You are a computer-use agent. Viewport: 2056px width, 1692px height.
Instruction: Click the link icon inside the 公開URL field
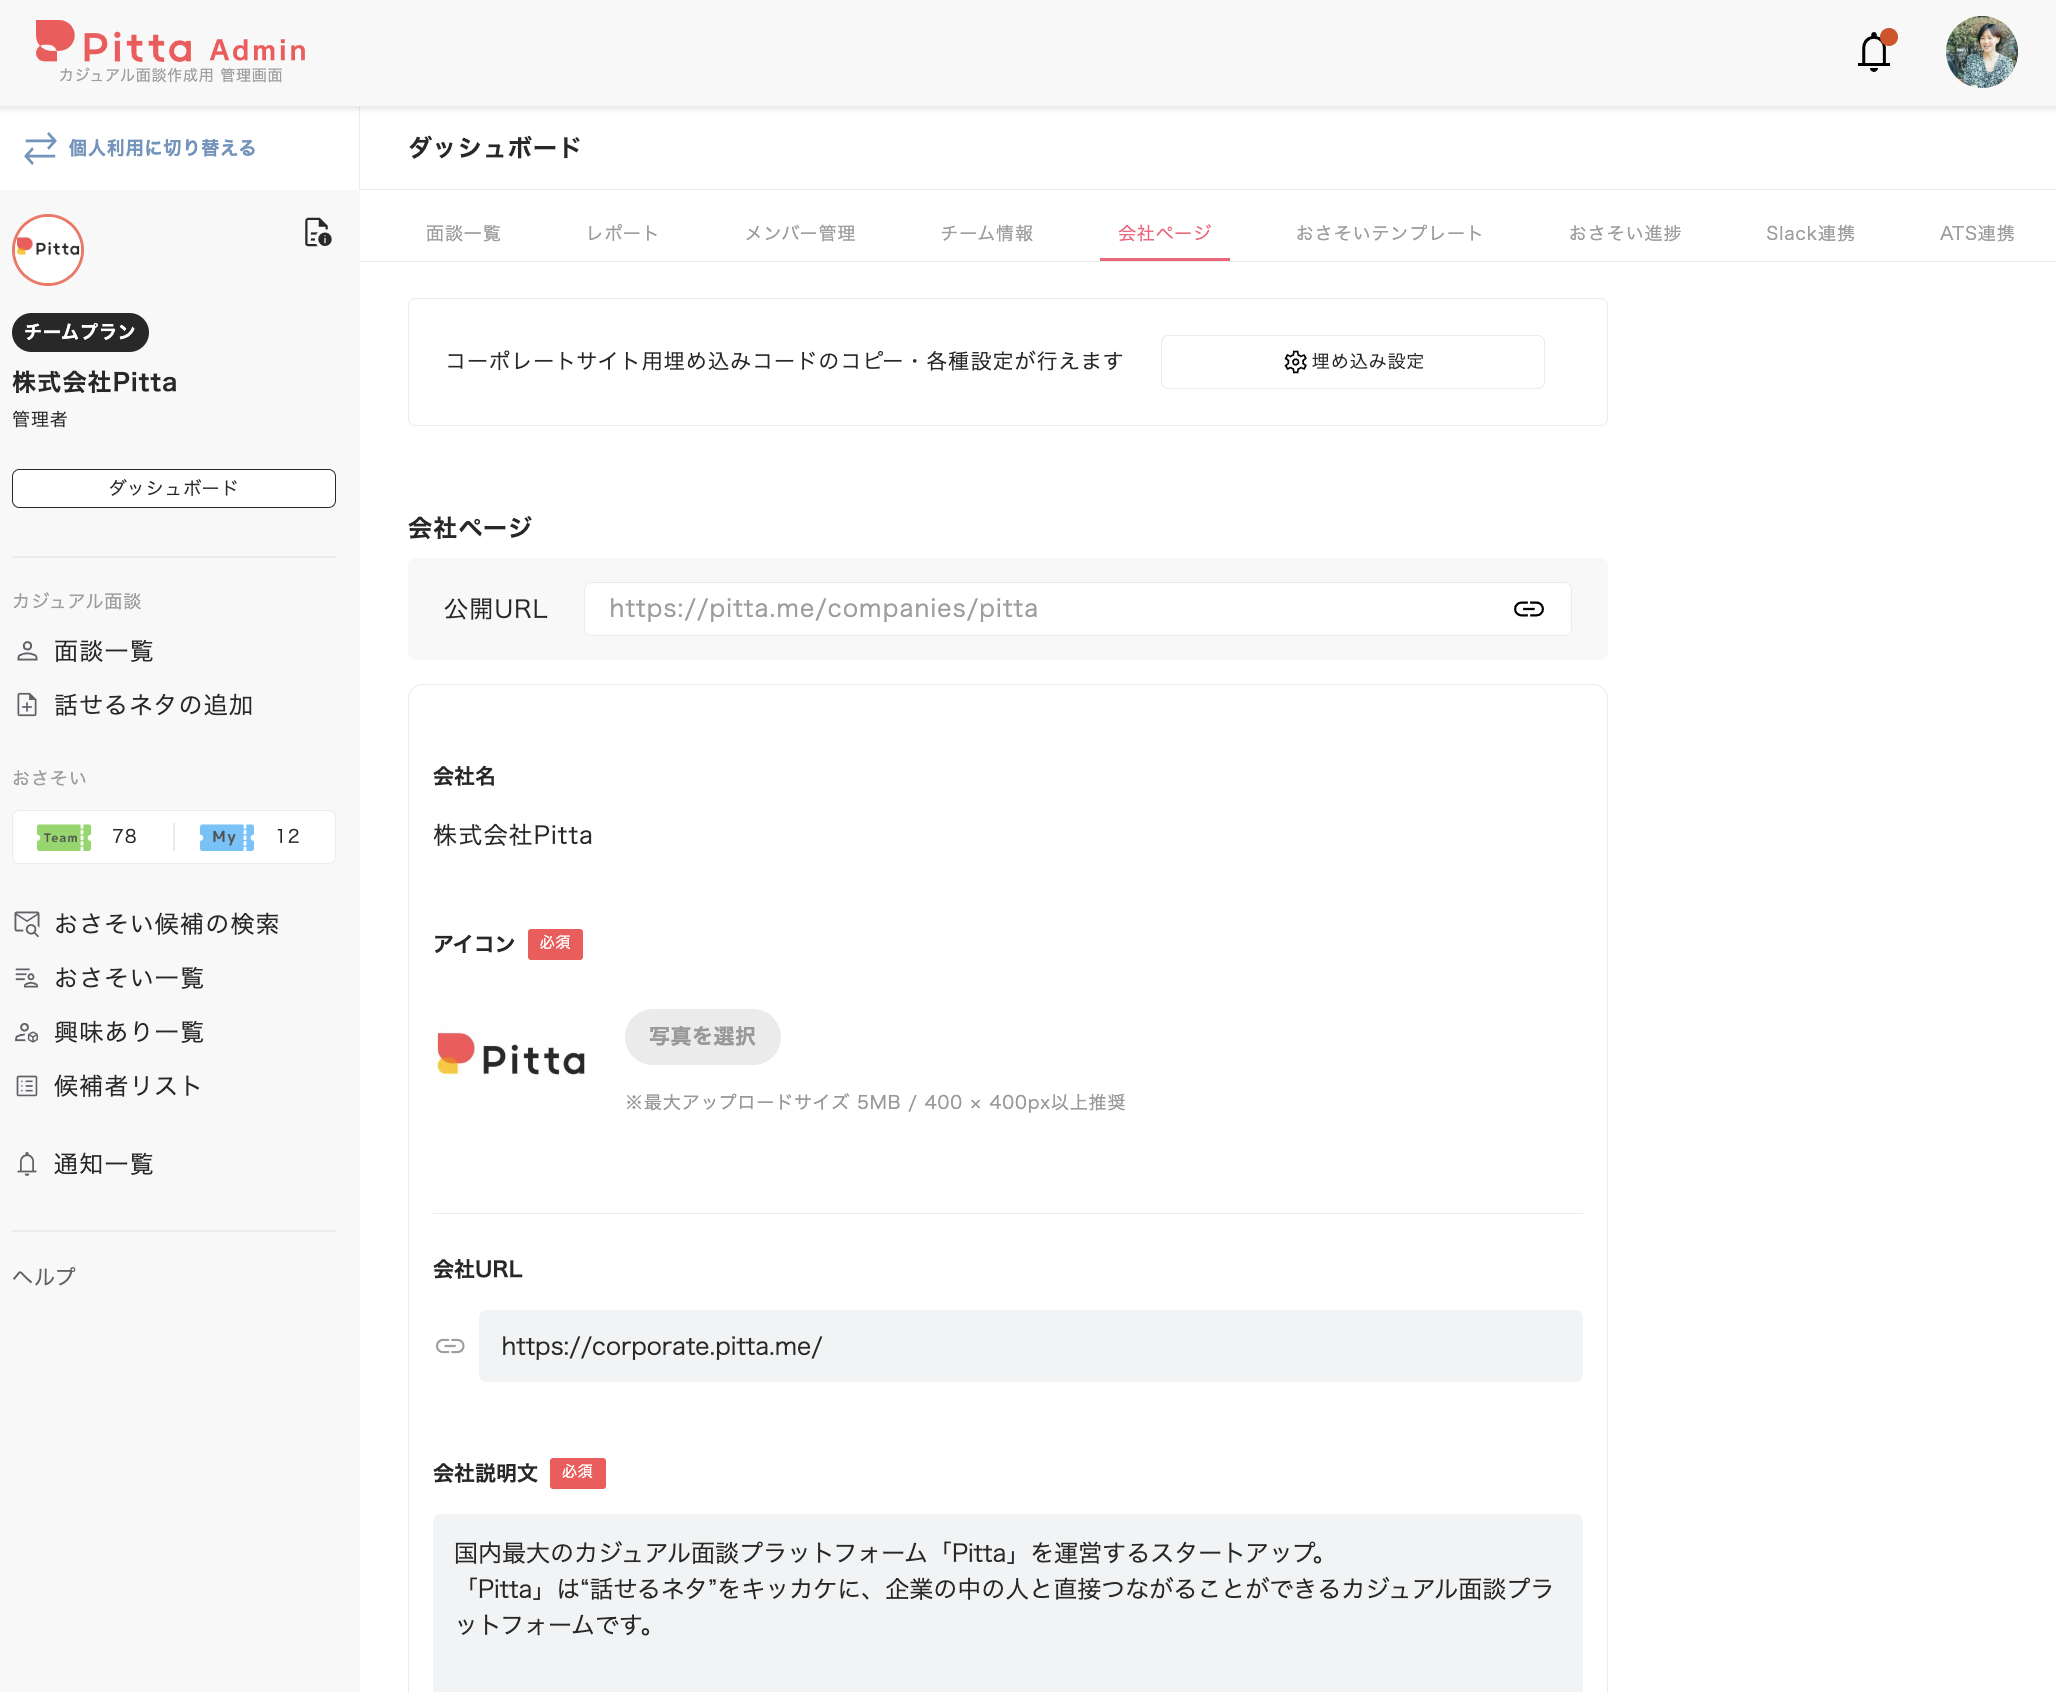pyautogui.click(x=1529, y=608)
